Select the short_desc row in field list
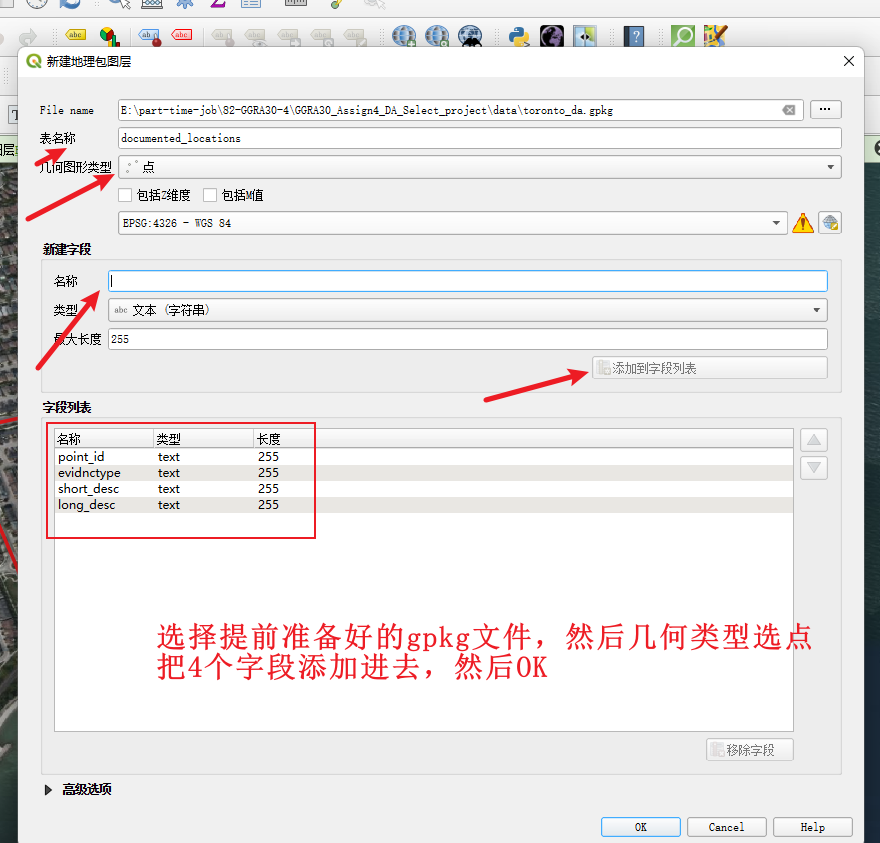Viewport: 880px width, 843px height. click(x=424, y=489)
